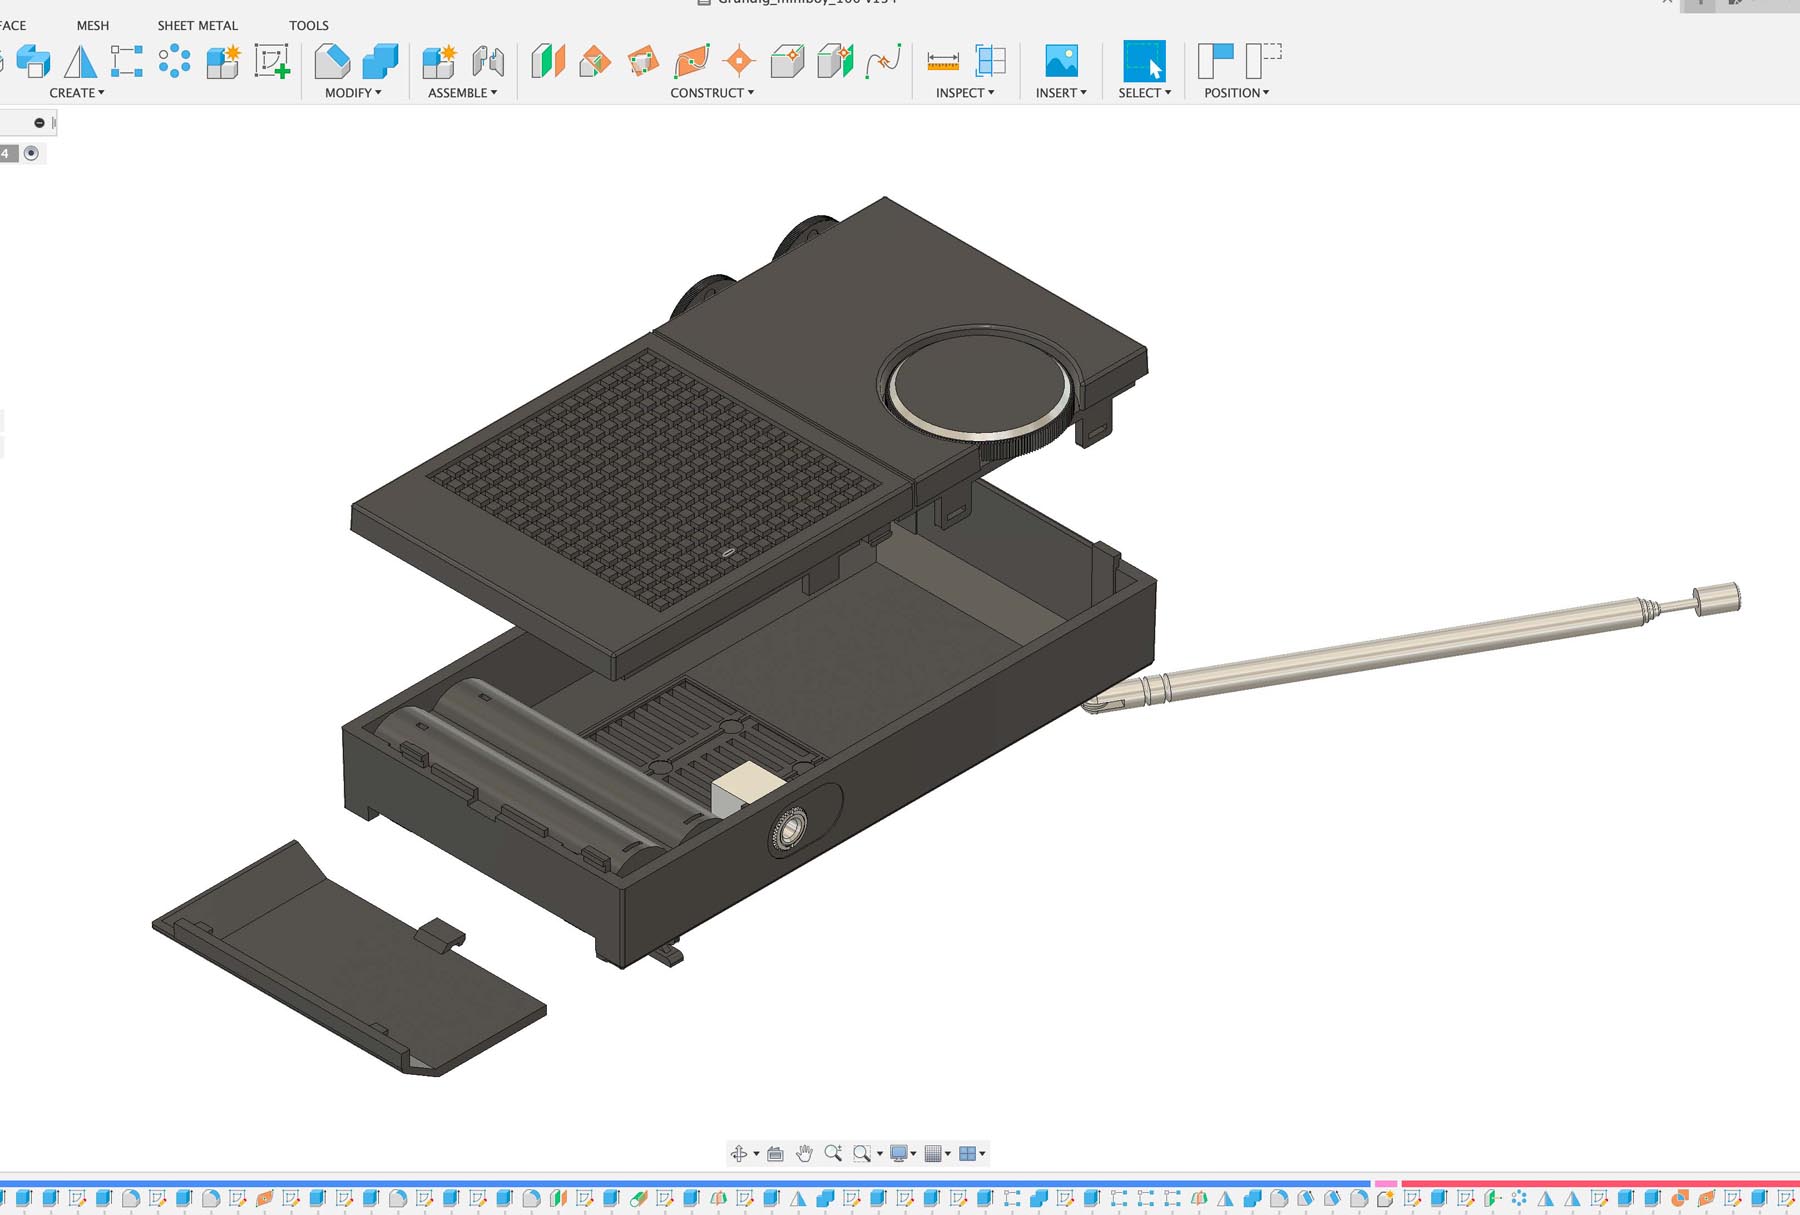1800x1215 pixels.
Task: Expand the ASSEMBLE dropdown
Action: tap(462, 93)
